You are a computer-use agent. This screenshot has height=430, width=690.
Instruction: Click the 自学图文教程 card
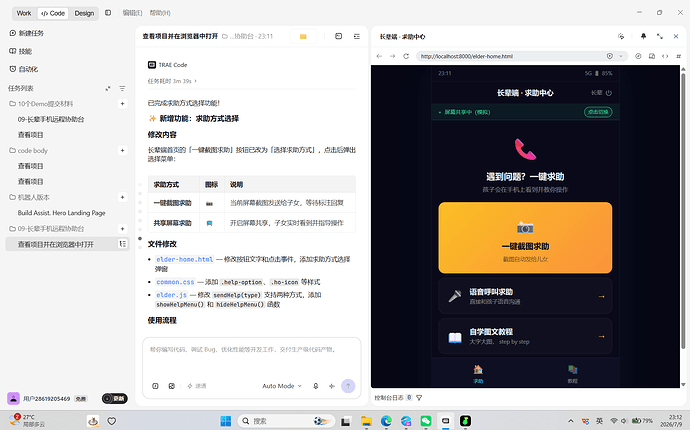(x=525, y=336)
